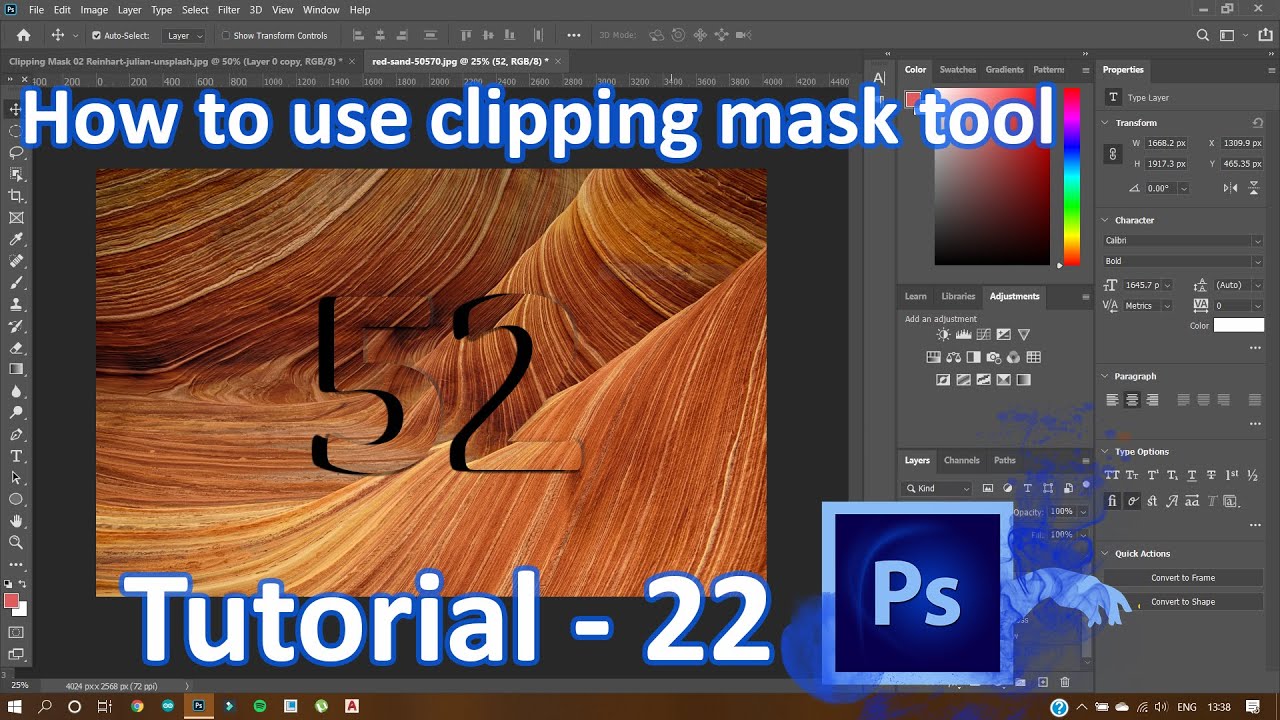Toggle type layer filter in Layers panel
Screen dimensions: 1280x720
click(1027, 488)
